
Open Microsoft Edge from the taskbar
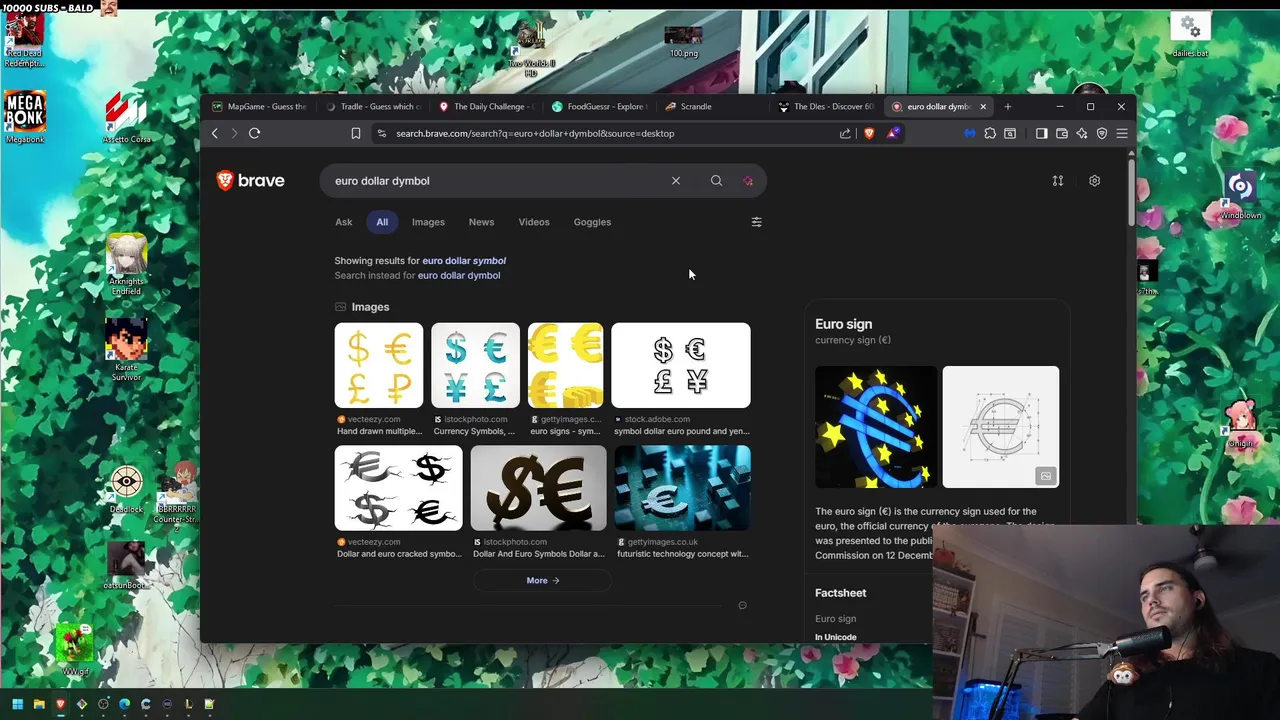click(x=125, y=704)
